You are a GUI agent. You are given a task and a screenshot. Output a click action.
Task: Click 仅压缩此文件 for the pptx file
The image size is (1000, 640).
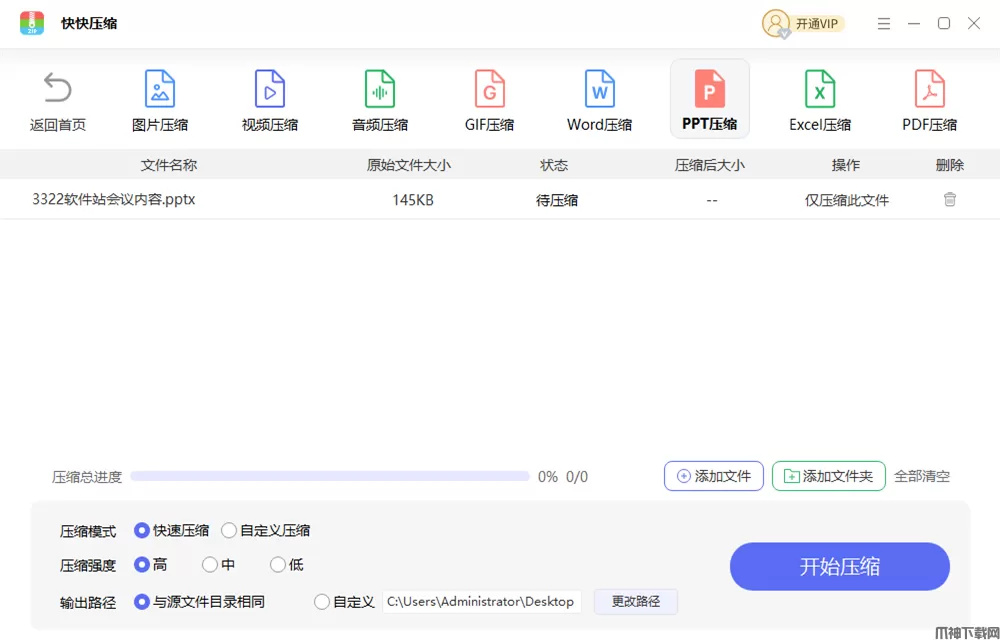click(x=846, y=200)
